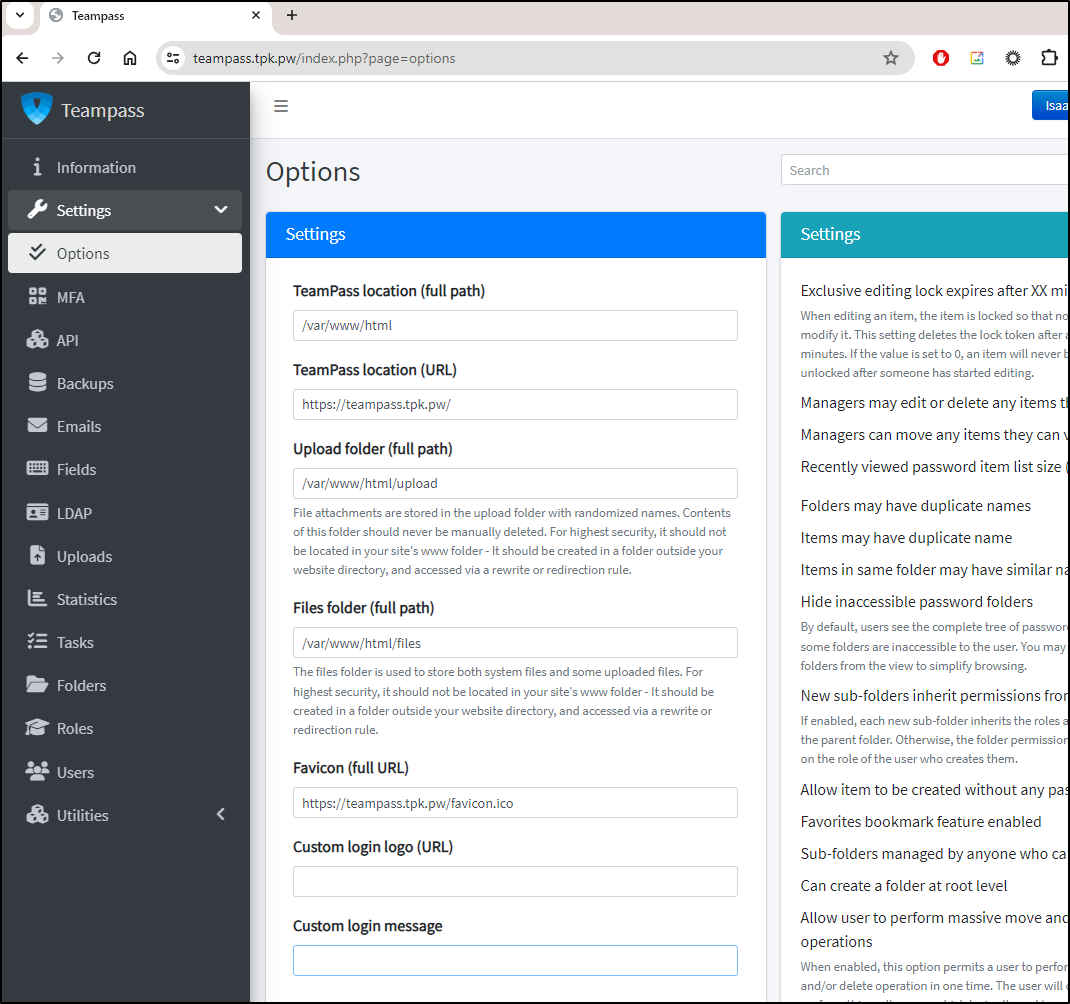Open the Roles menu link

[125, 728]
